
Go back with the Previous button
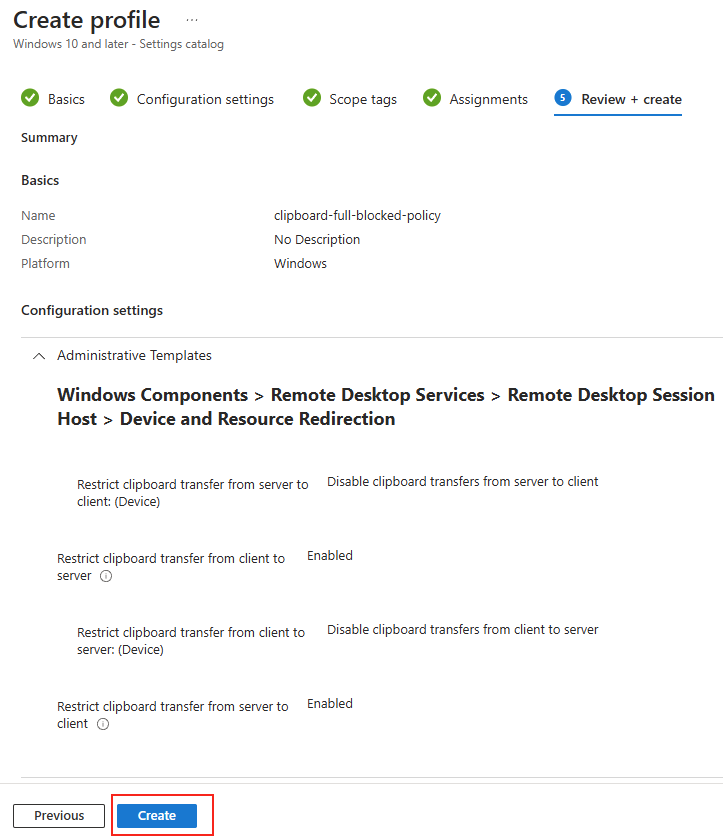click(59, 815)
